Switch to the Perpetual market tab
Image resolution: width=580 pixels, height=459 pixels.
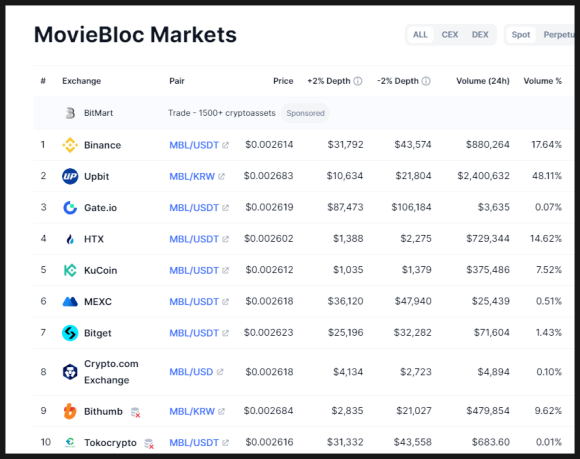pos(559,35)
